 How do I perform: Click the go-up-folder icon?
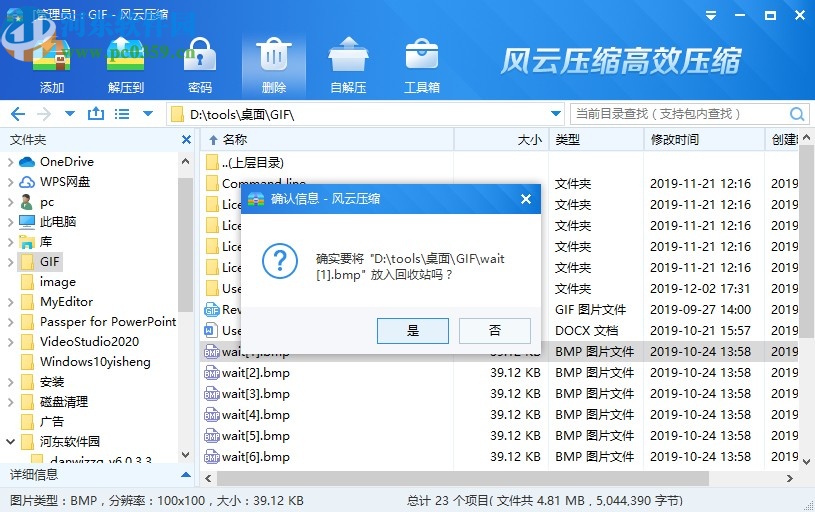point(96,113)
